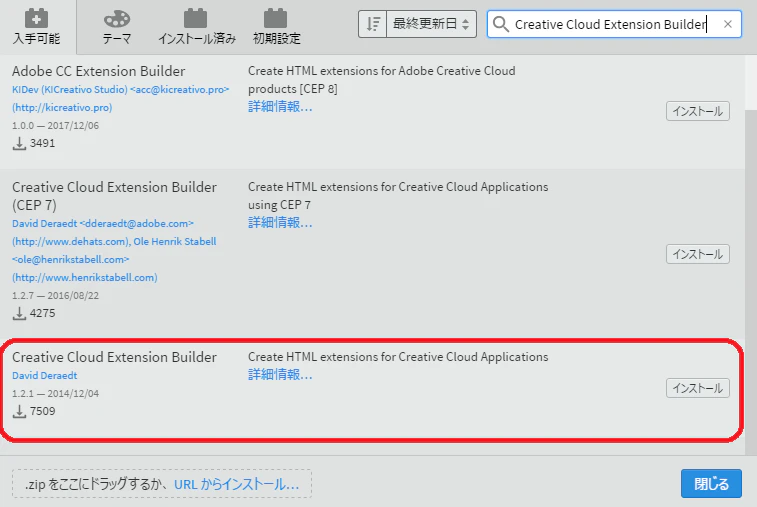Open the 最終更新日 sort dropdown
Screen dimensions: 757x507
431,24
